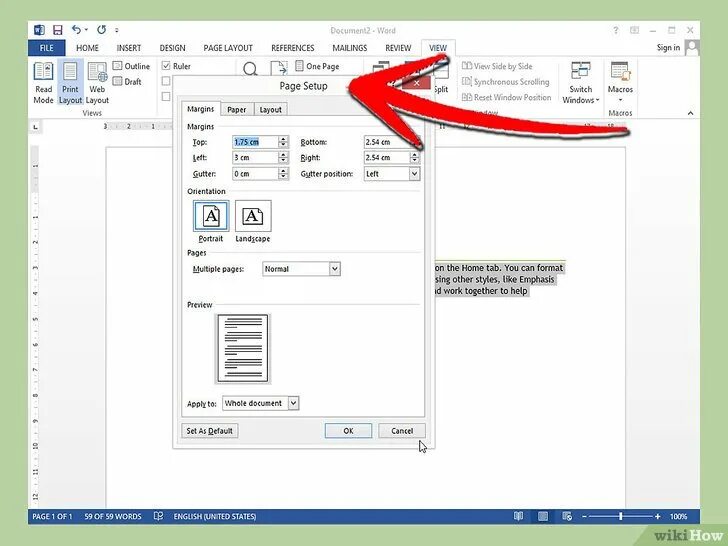This screenshot has width=728, height=546.
Task: Collapse the ribbon with the chevron
Action: pyautogui.click(x=690, y=113)
